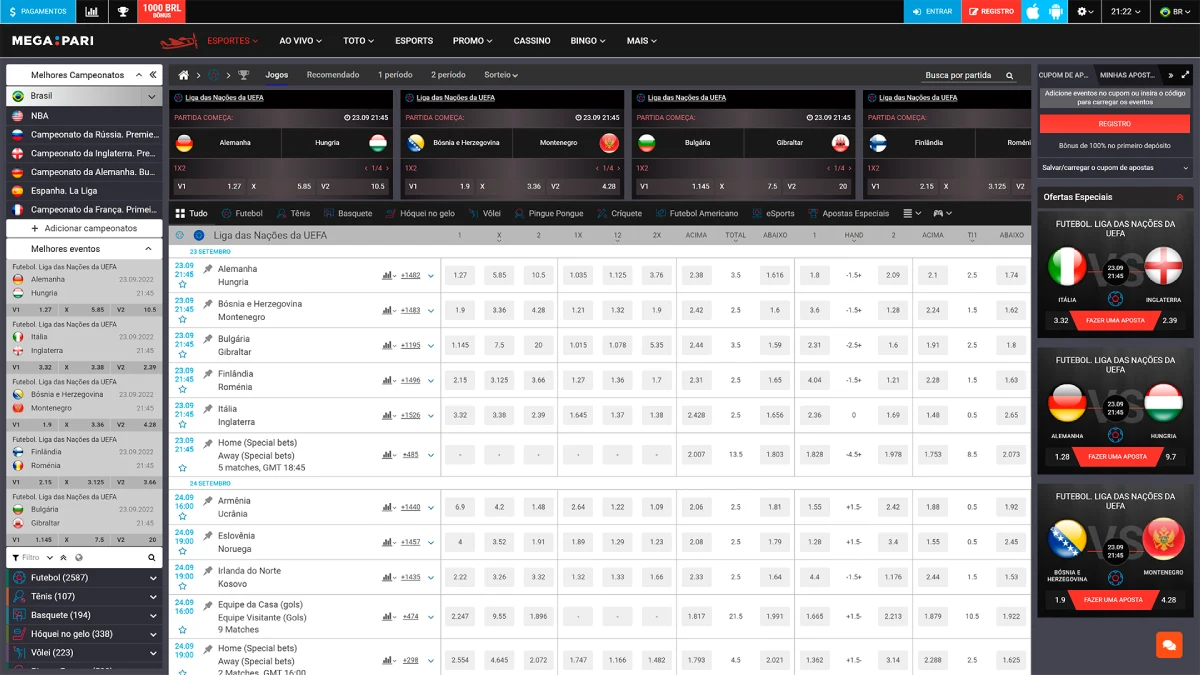The width and height of the screenshot is (1200, 675).
Task: Click the football icon in the breadcrumb
Action: click(x=213, y=75)
